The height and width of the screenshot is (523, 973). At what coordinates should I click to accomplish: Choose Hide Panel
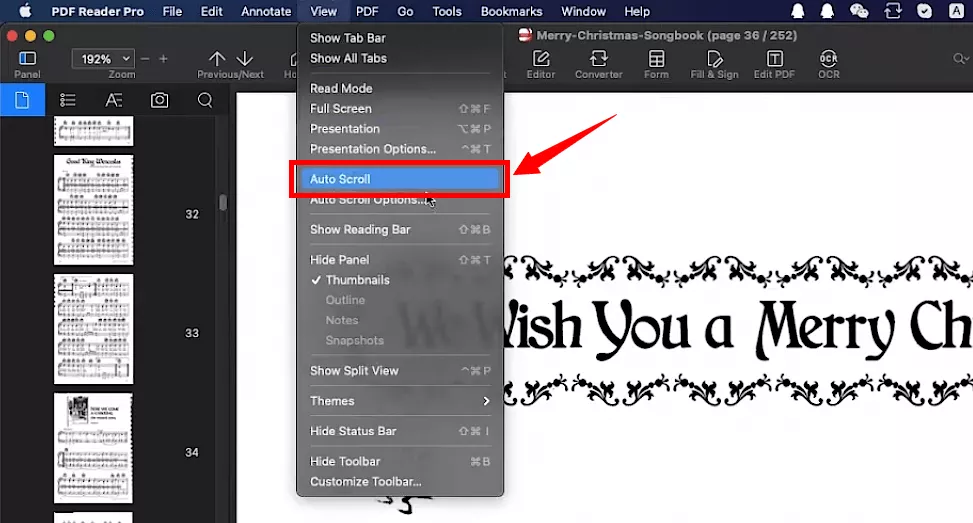click(400, 260)
